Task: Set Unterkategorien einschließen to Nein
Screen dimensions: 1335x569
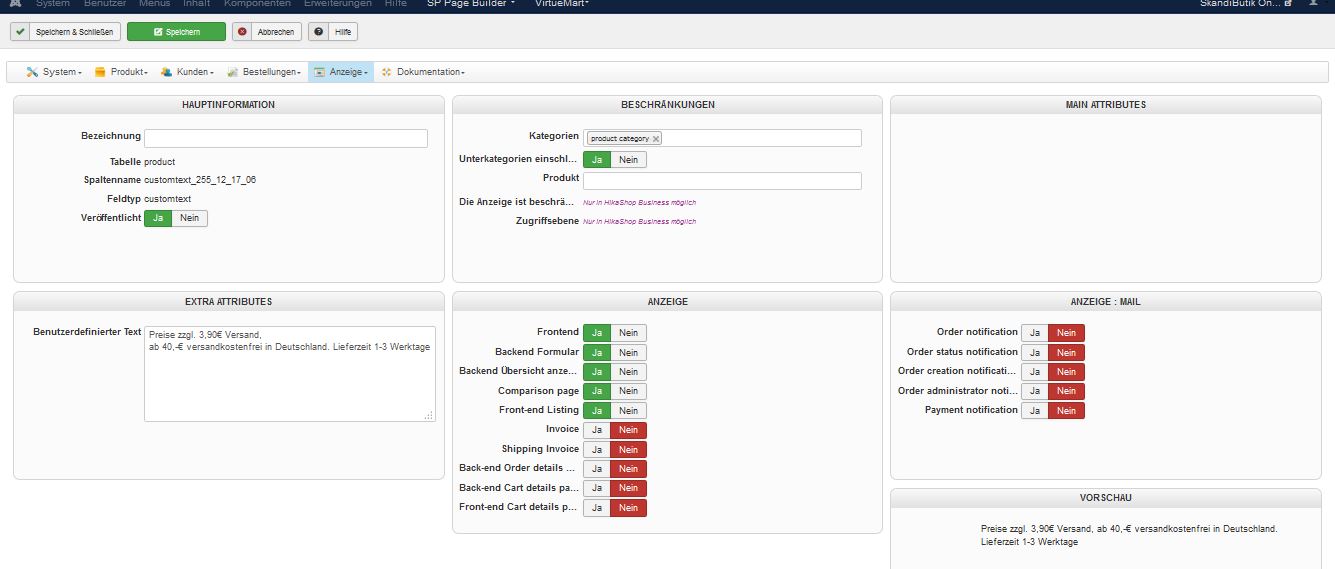Action: pyautogui.click(x=629, y=159)
